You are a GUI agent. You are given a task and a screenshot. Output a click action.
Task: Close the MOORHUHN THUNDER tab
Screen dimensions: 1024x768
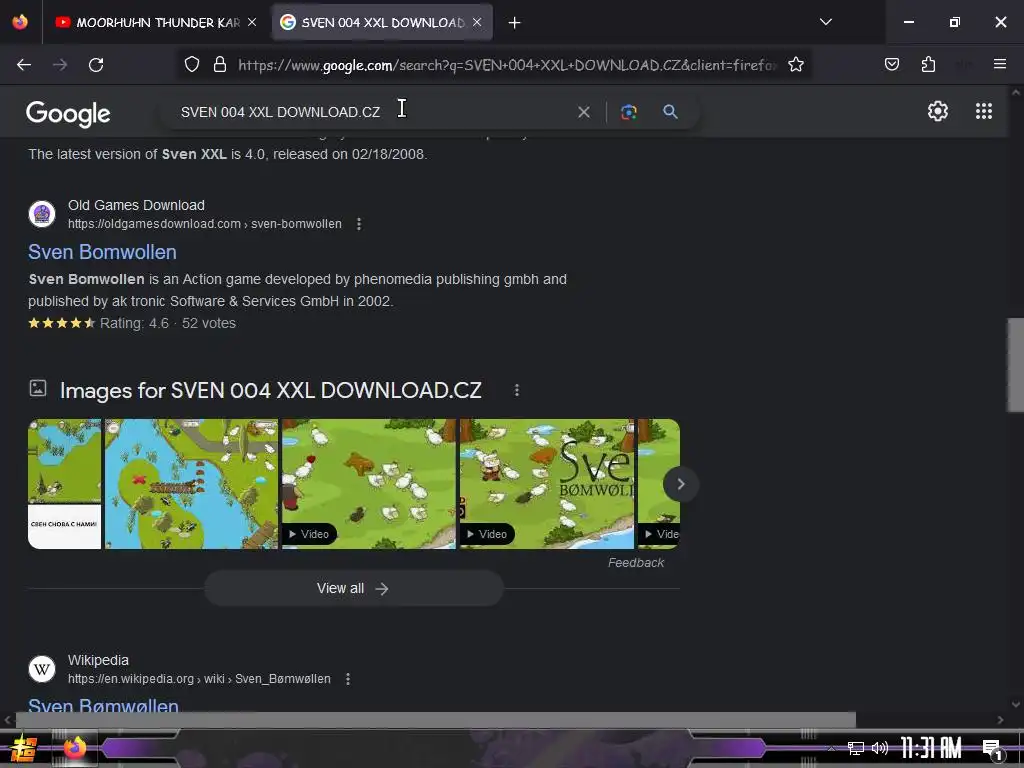click(252, 23)
